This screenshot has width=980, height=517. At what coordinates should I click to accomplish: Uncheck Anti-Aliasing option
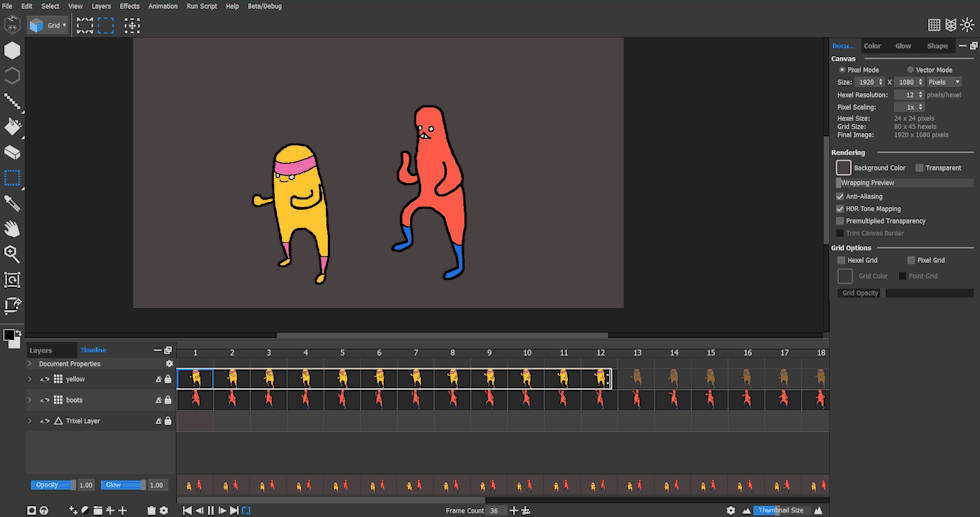[840, 196]
